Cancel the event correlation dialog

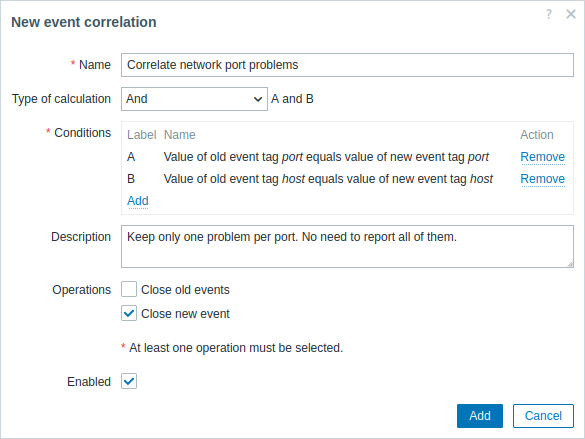(543, 416)
